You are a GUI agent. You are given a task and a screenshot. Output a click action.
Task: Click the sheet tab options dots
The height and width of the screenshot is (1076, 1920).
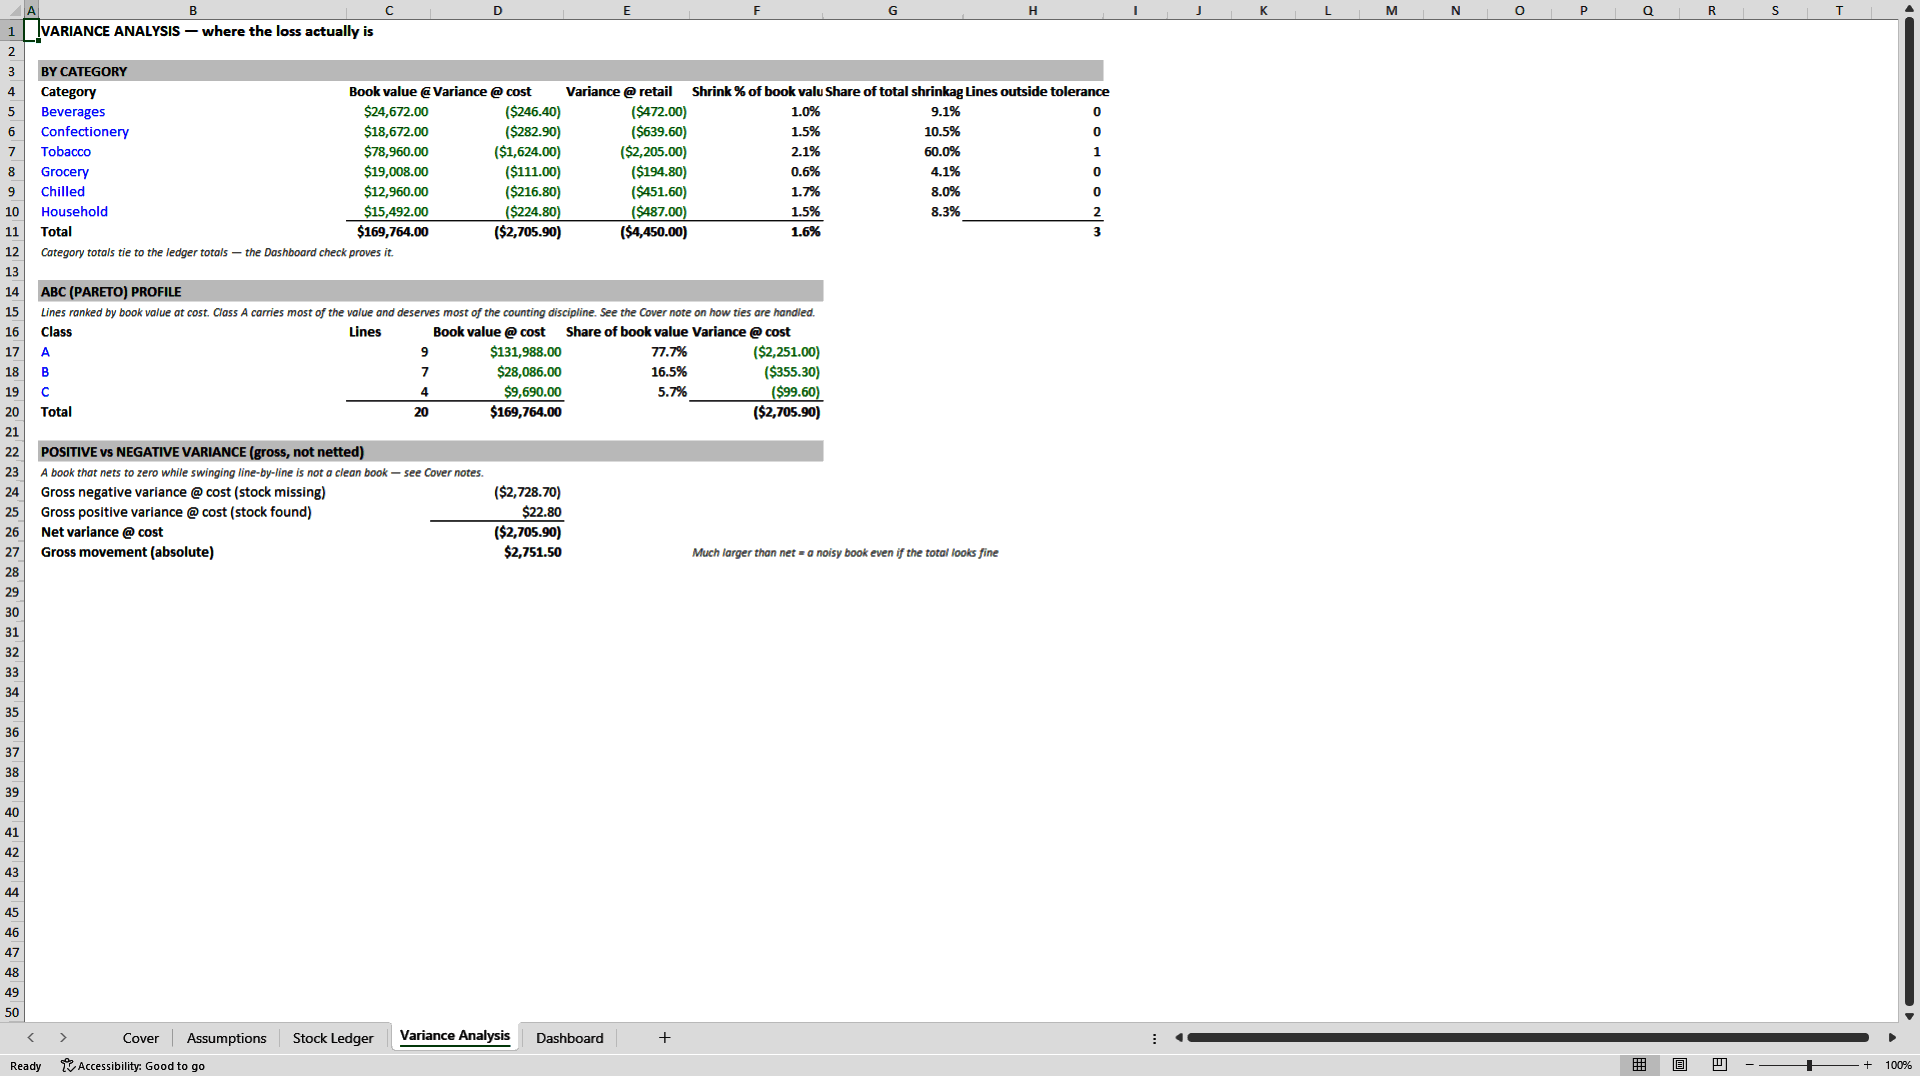point(1154,1038)
